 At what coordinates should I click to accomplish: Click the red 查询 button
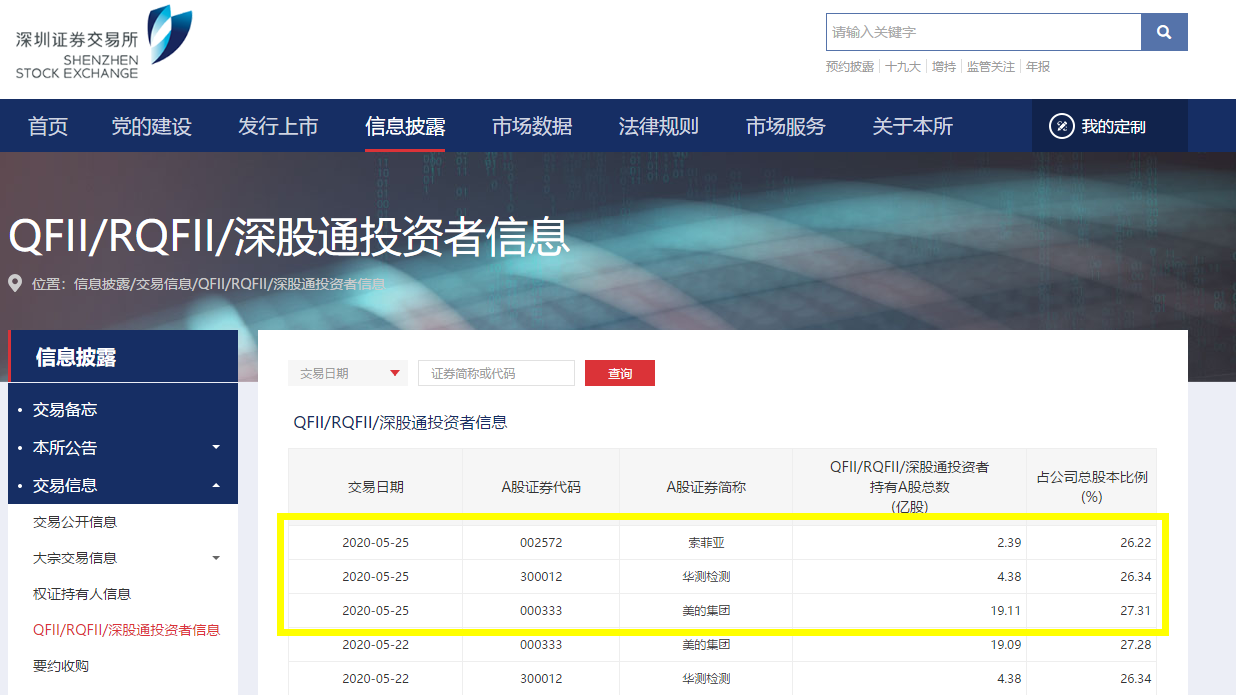coord(620,373)
